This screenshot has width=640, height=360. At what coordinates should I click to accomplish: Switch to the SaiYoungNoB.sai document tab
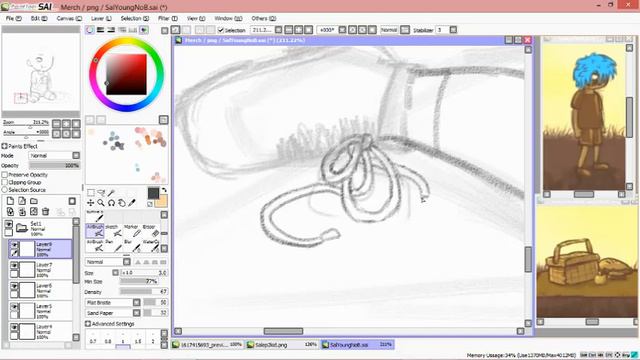click(x=358, y=345)
